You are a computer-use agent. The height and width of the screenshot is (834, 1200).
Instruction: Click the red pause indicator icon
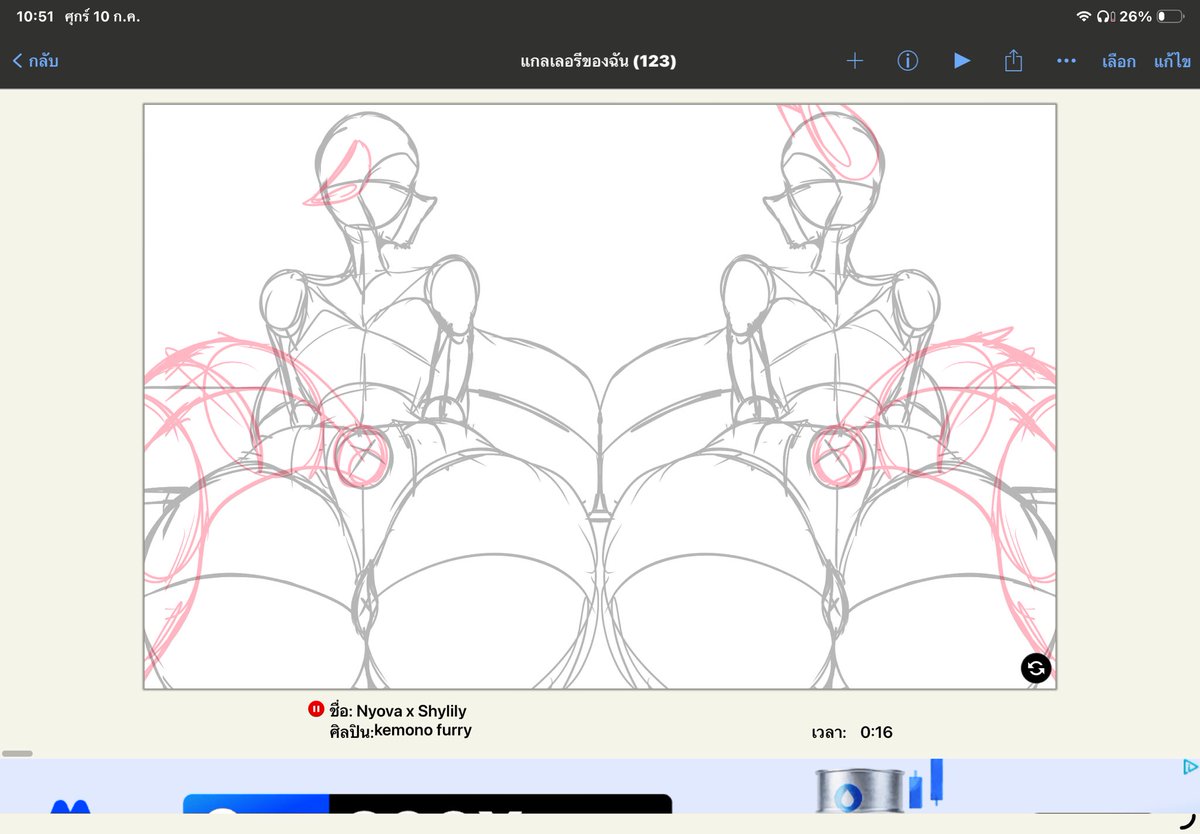(316, 709)
